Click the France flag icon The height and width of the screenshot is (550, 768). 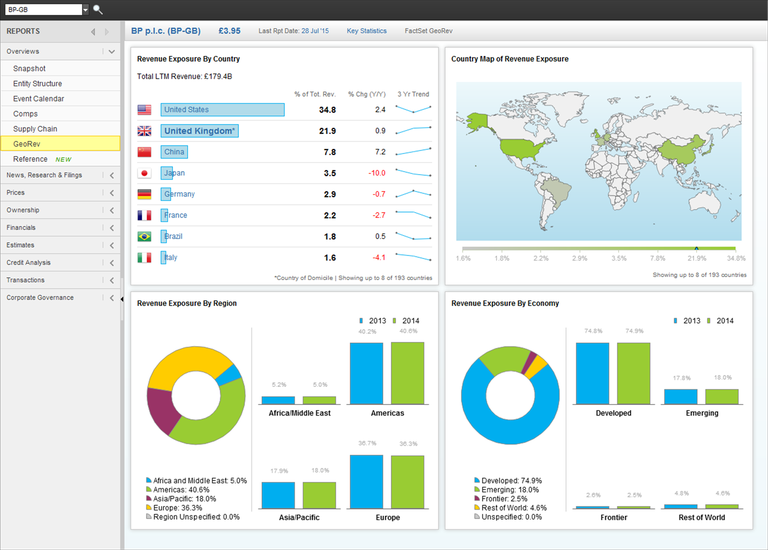pyautogui.click(x=144, y=215)
